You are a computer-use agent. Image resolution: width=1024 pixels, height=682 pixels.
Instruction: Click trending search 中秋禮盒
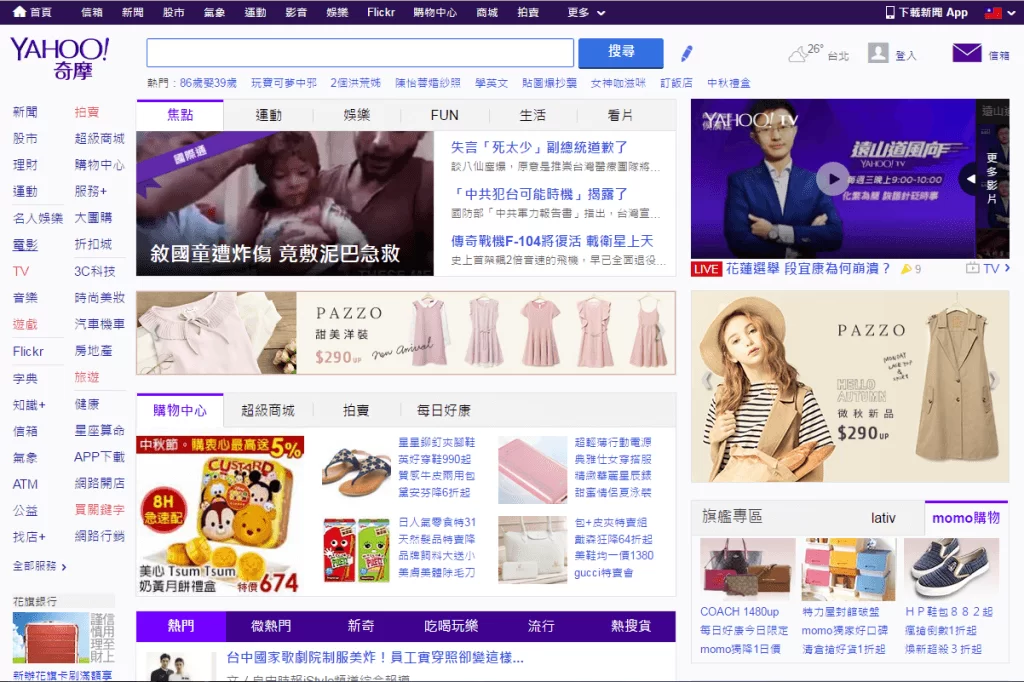tap(729, 83)
